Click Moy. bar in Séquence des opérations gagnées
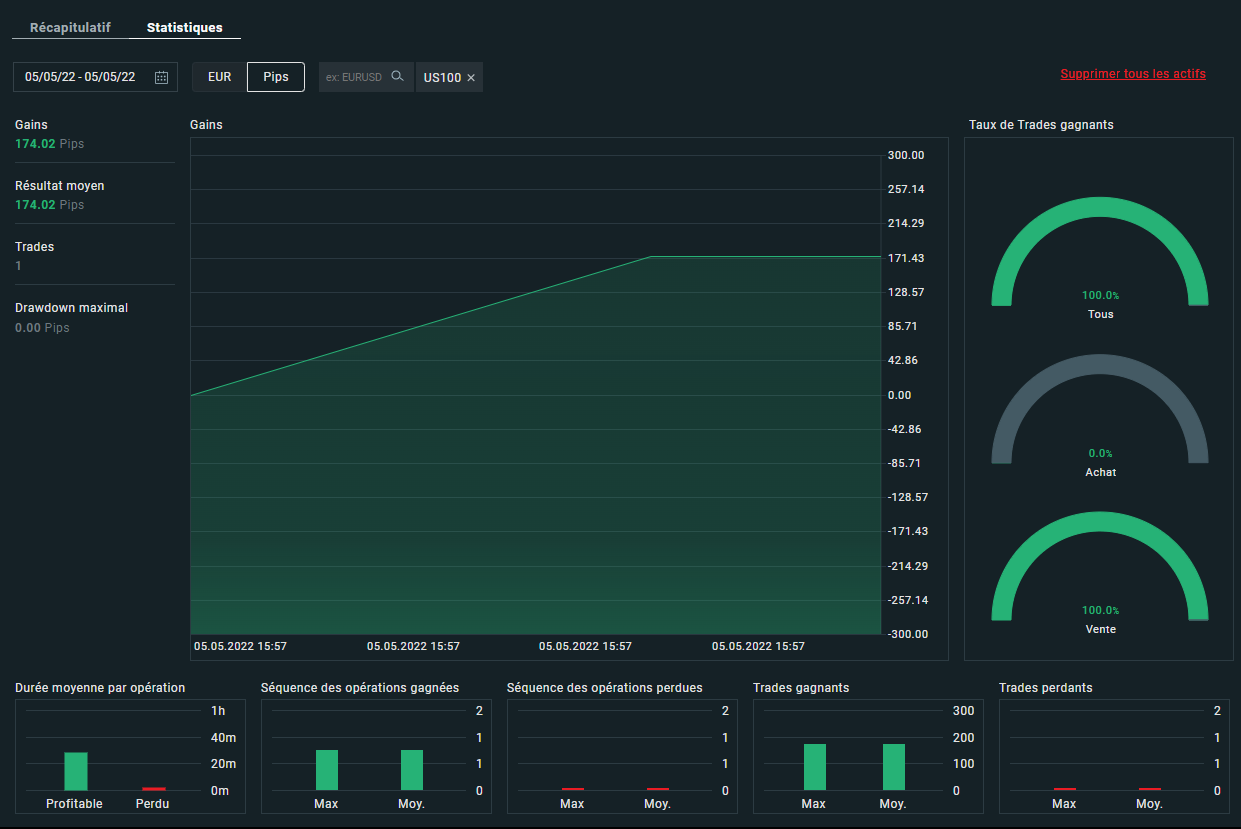The width and height of the screenshot is (1241, 829). (412, 770)
